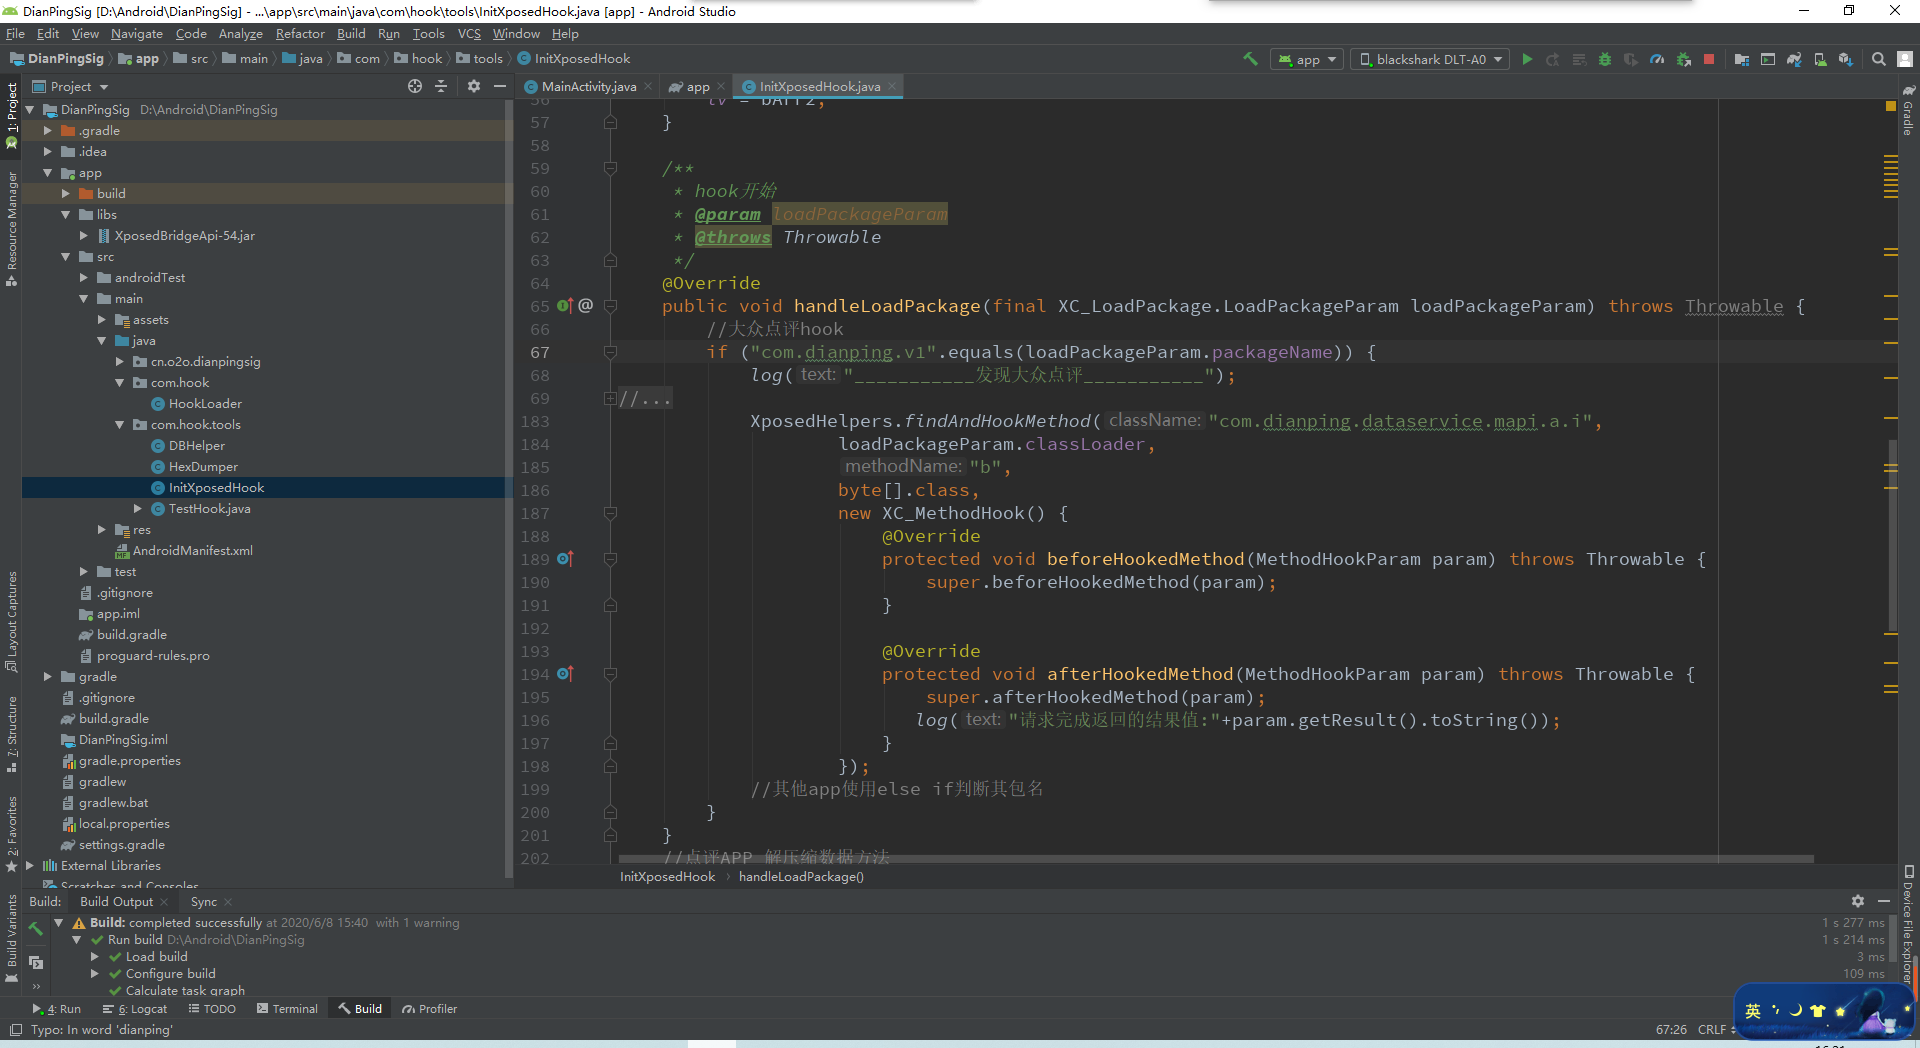Hide the Project panel with minus icon
The width and height of the screenshot is (1920, 1048).
coord(500,86)
